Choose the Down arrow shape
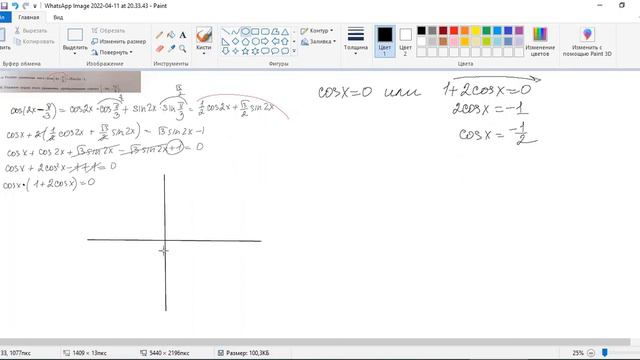Screen dimensions: 640x360 tap(226, 51)
